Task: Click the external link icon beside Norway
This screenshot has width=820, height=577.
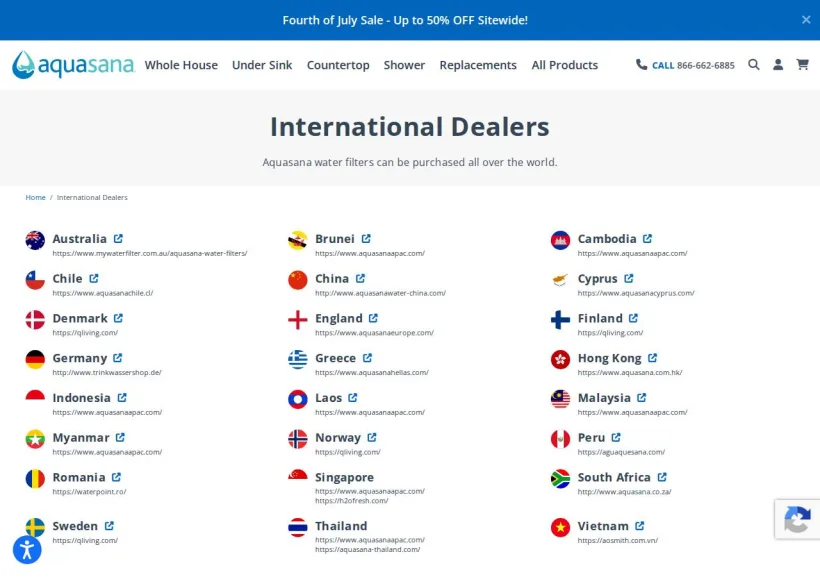Action: click(372, 437)
